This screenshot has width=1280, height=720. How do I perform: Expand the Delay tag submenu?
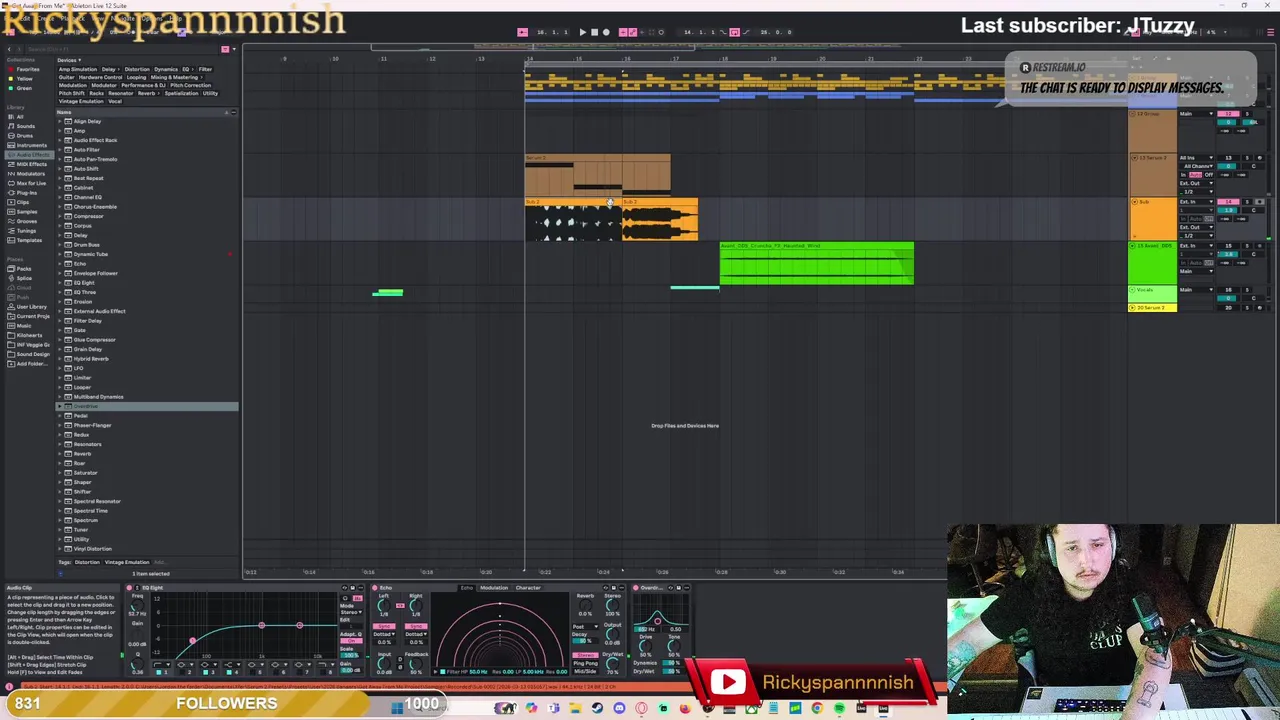pos(110,69)
